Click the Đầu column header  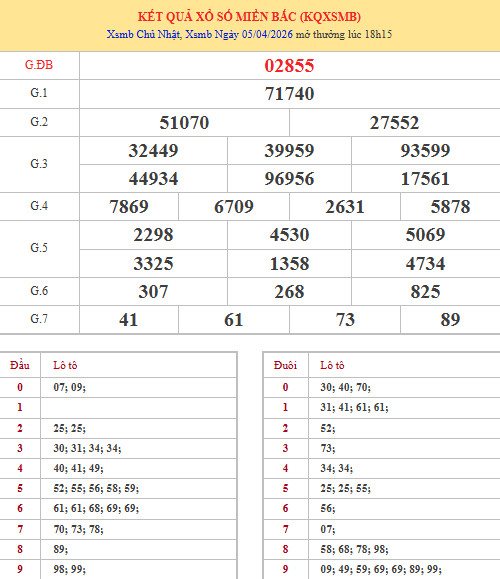(20, 365)
